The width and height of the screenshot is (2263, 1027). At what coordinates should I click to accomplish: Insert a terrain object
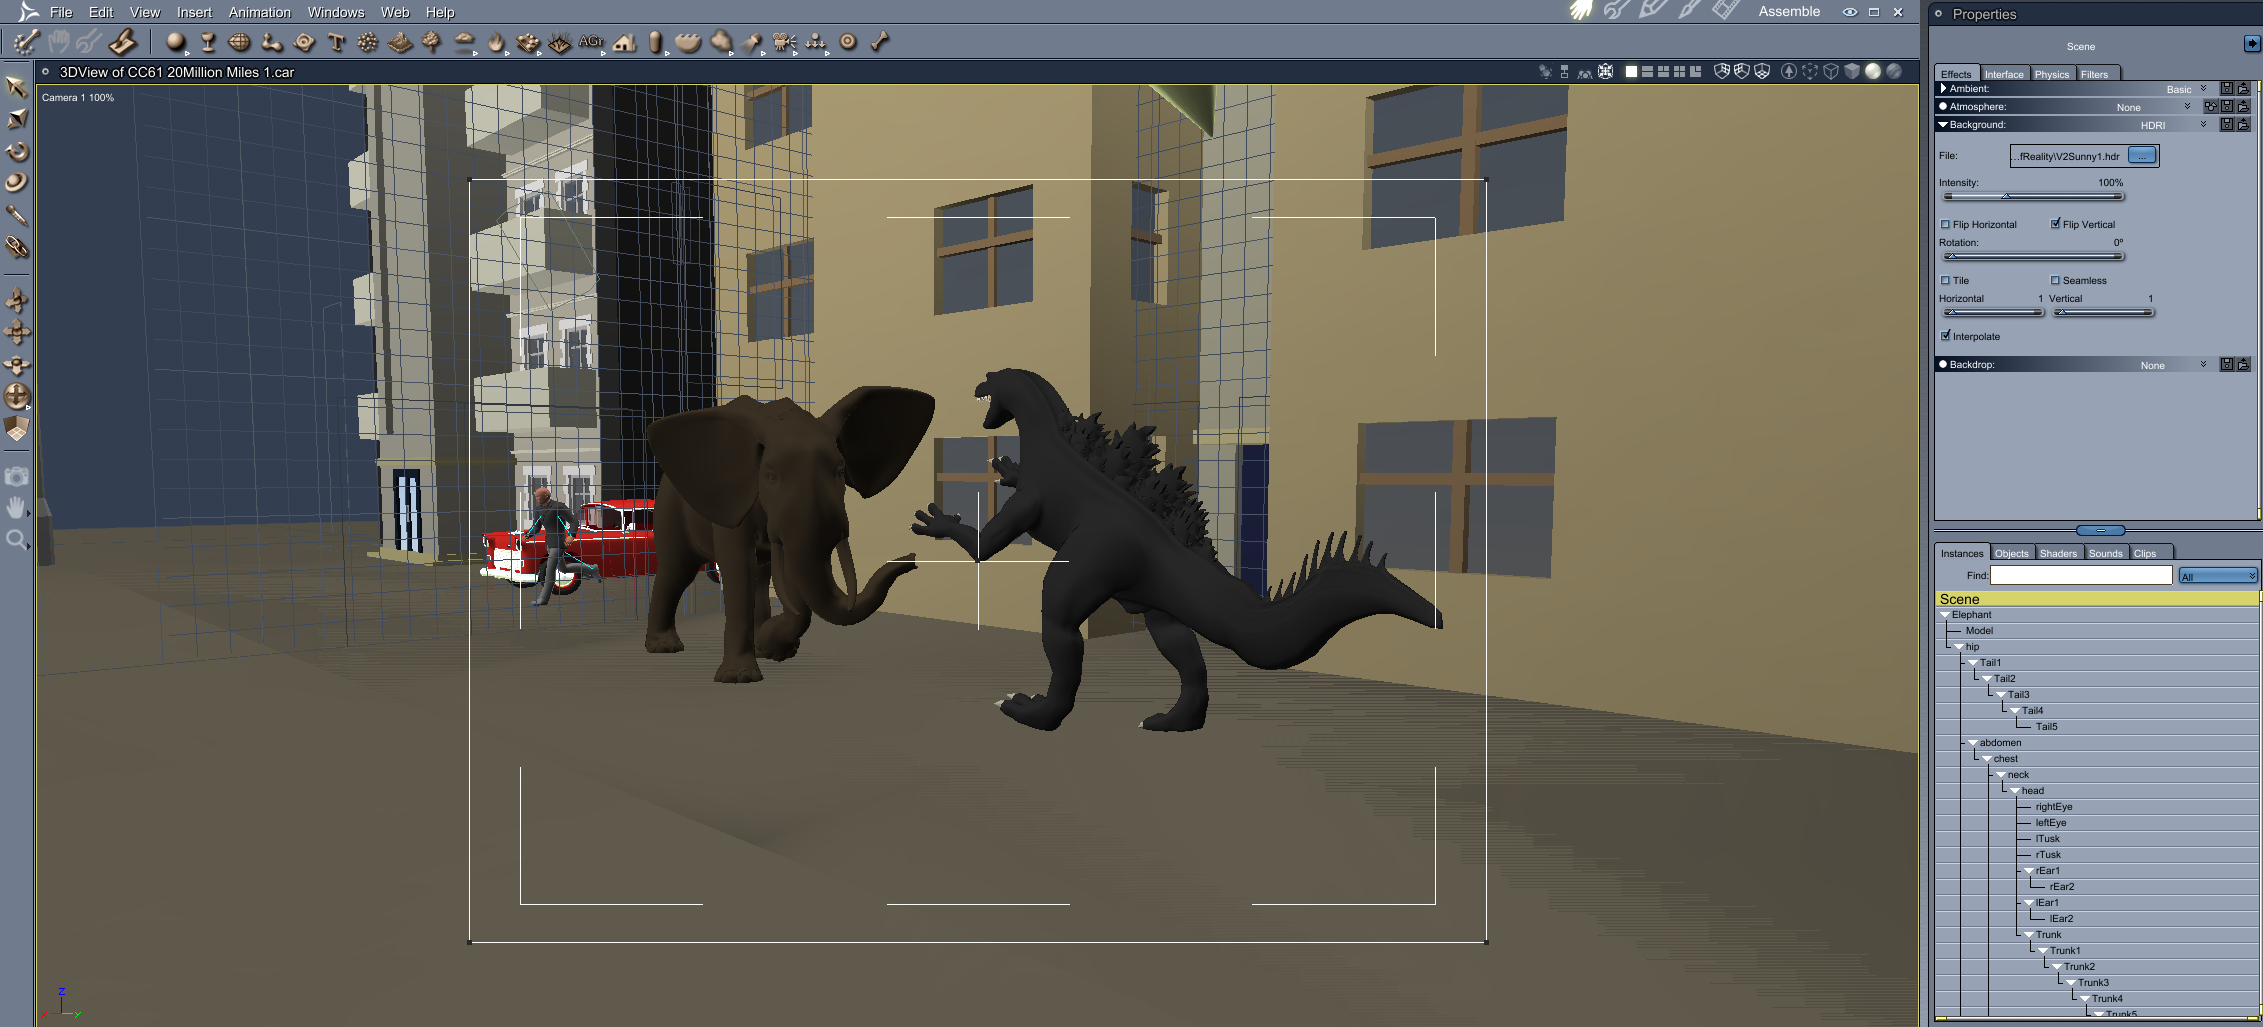[x=400, y=42]
